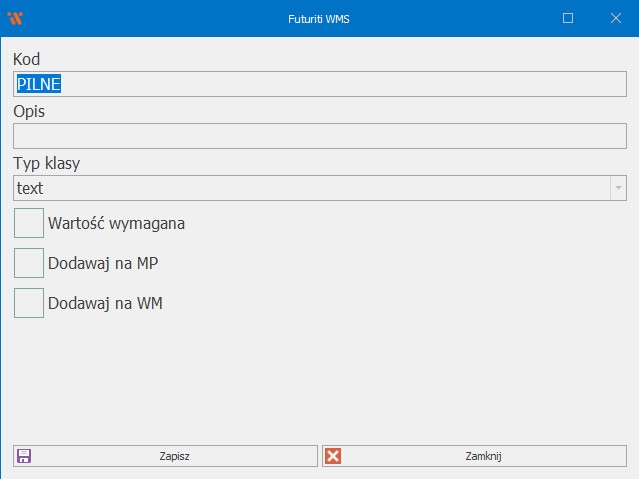The height and width of the screenshot is (479, 639).
Task: Click the floppy disk save icon
Action: 25,456
